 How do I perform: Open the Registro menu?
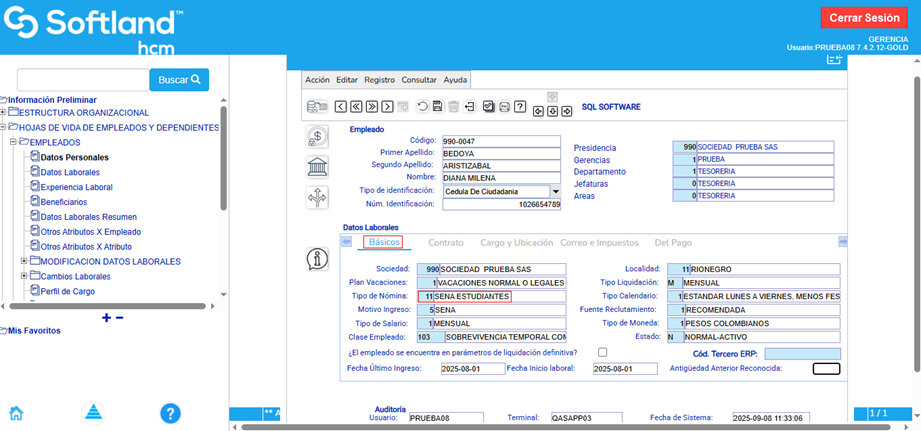coord(379,80)
